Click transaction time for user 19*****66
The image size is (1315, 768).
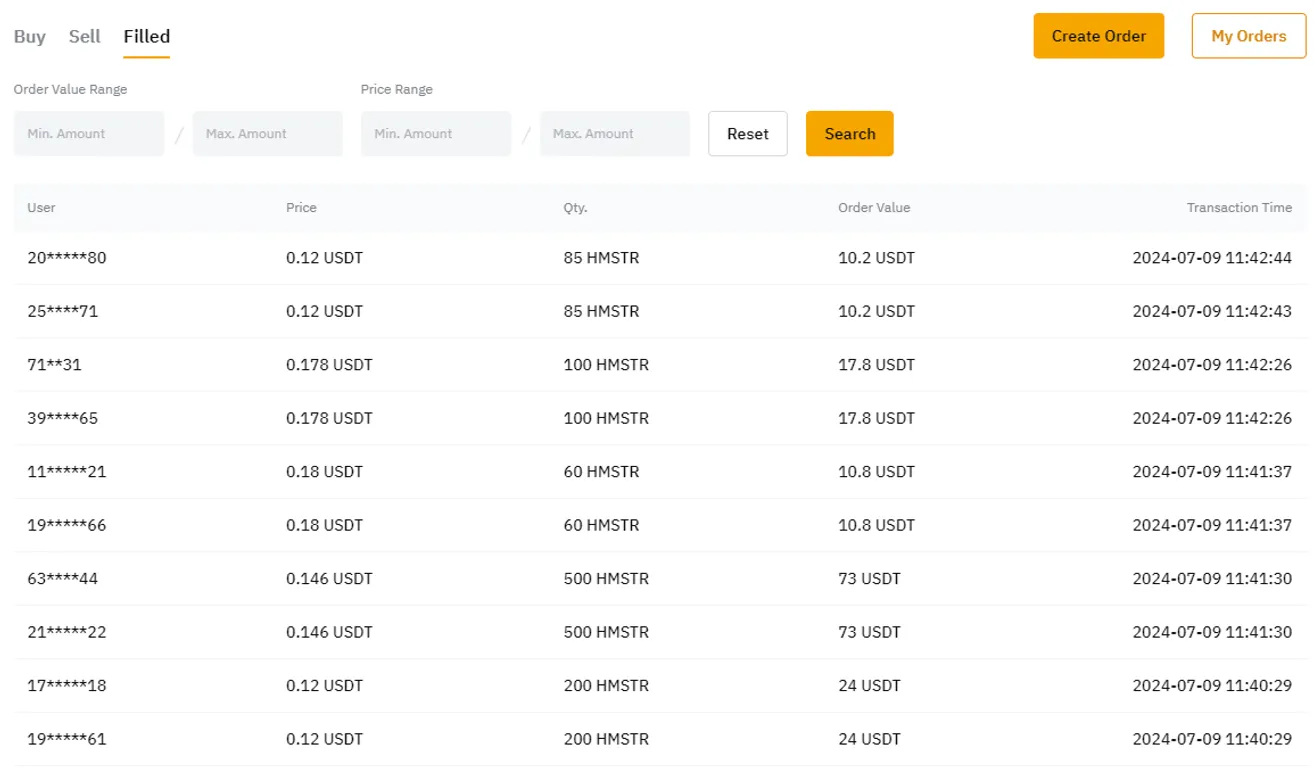[x=1212, y=525]
